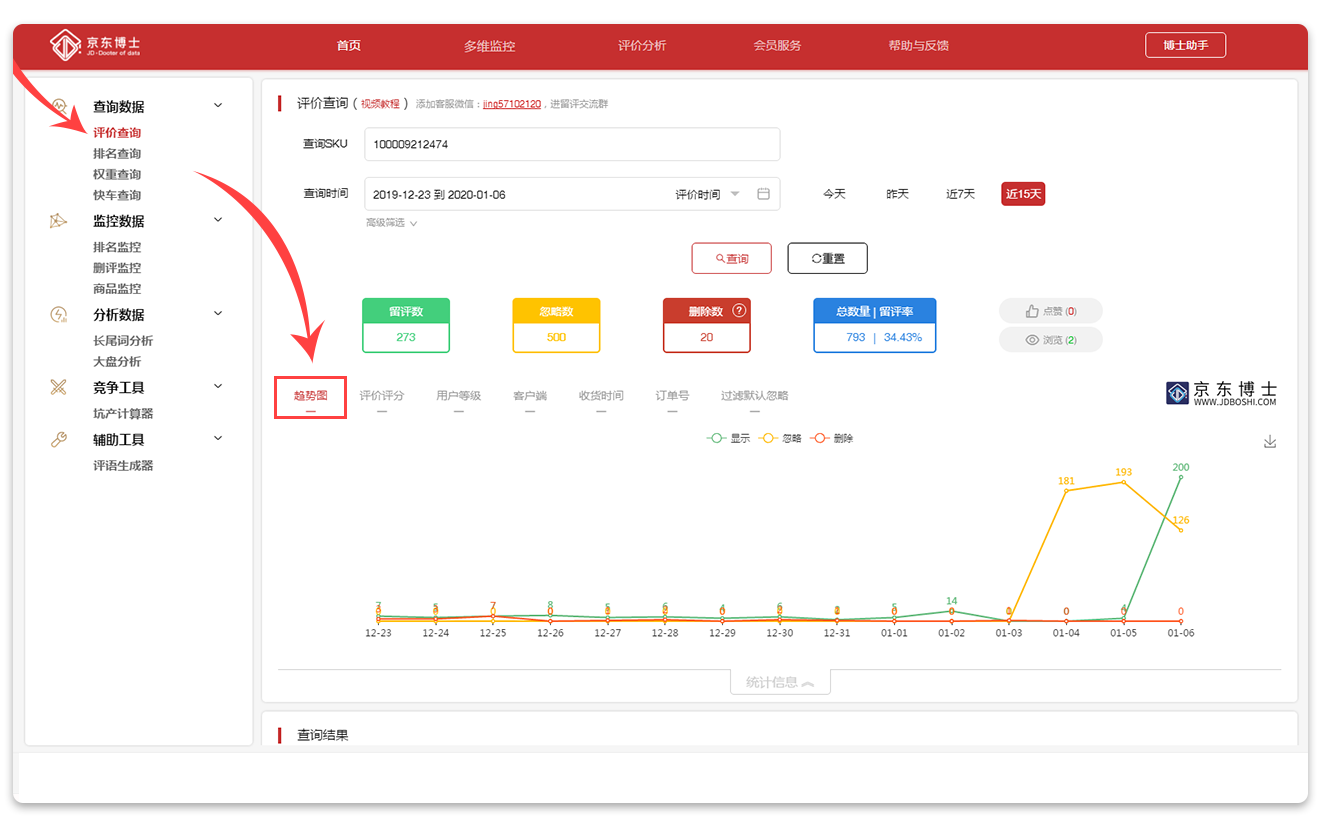Image resolution: width=1320 pixels, height=830 pixels.
Task: Collapse the 统计信息 panel
Action: tap(780, 682)
